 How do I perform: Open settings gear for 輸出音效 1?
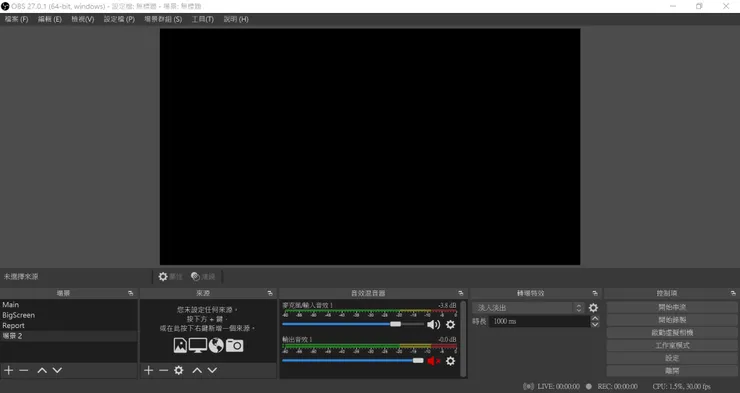point(451,361)
